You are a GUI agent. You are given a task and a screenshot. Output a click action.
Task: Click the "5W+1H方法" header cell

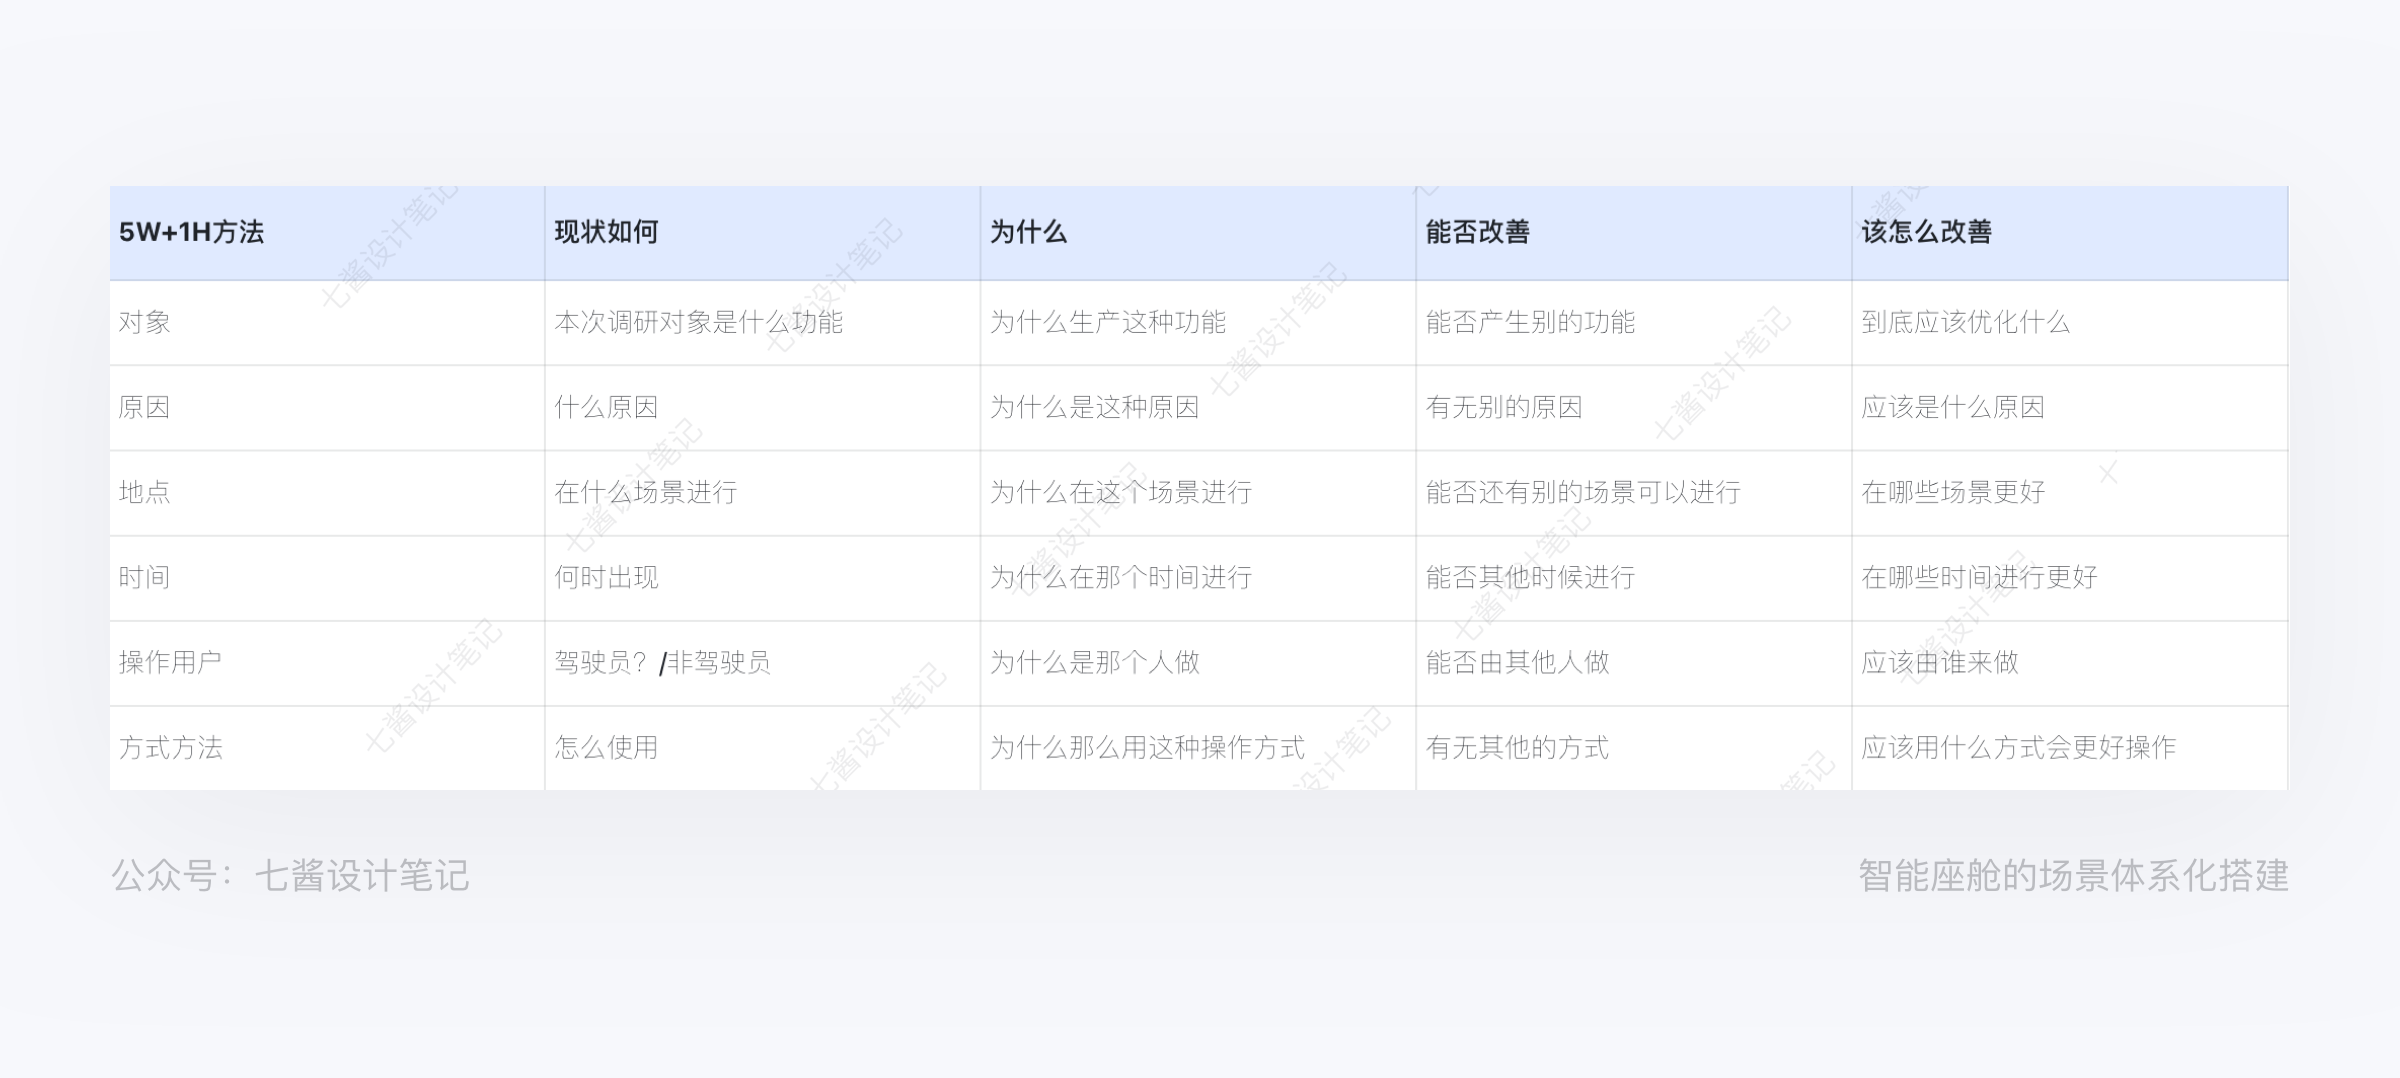(x=327, y=232)
